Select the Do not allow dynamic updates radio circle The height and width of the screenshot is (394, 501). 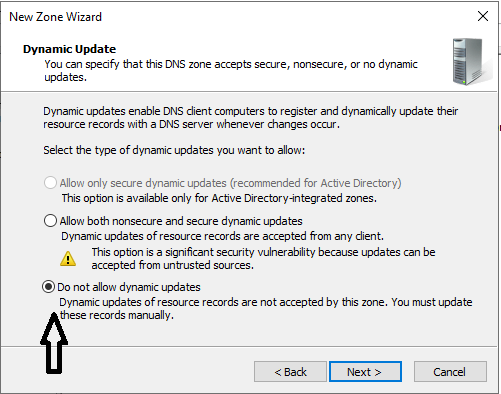coord(48,287)
